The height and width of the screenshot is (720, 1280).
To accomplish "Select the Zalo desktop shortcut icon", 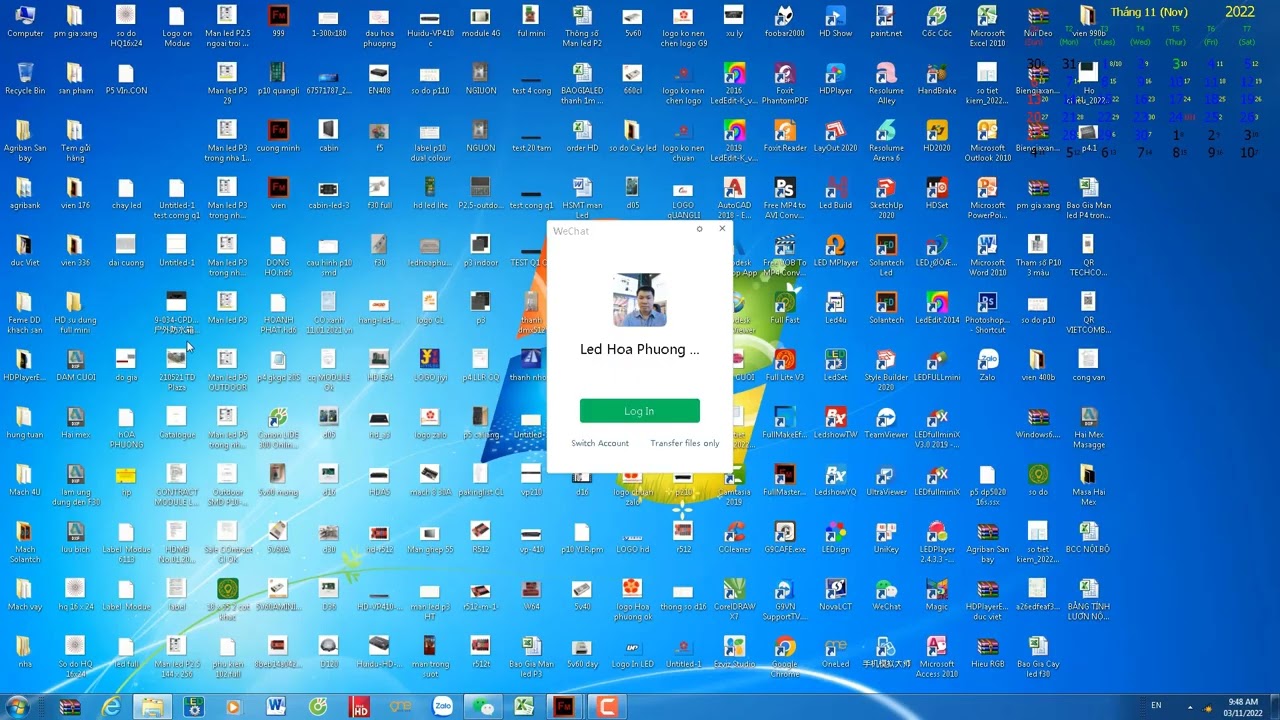I will click(x=987, y=365).
